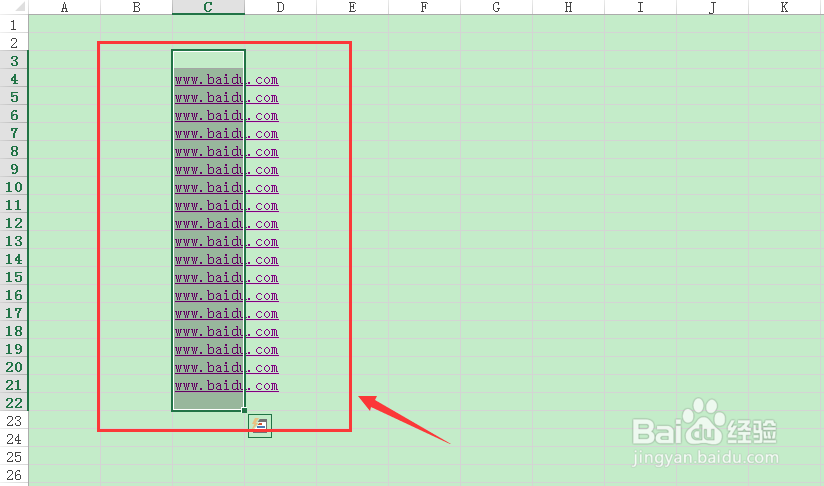Open www.baidu.com link in row 7
Image resolution: width=824 pixels, height=486 pixels.
226,133
